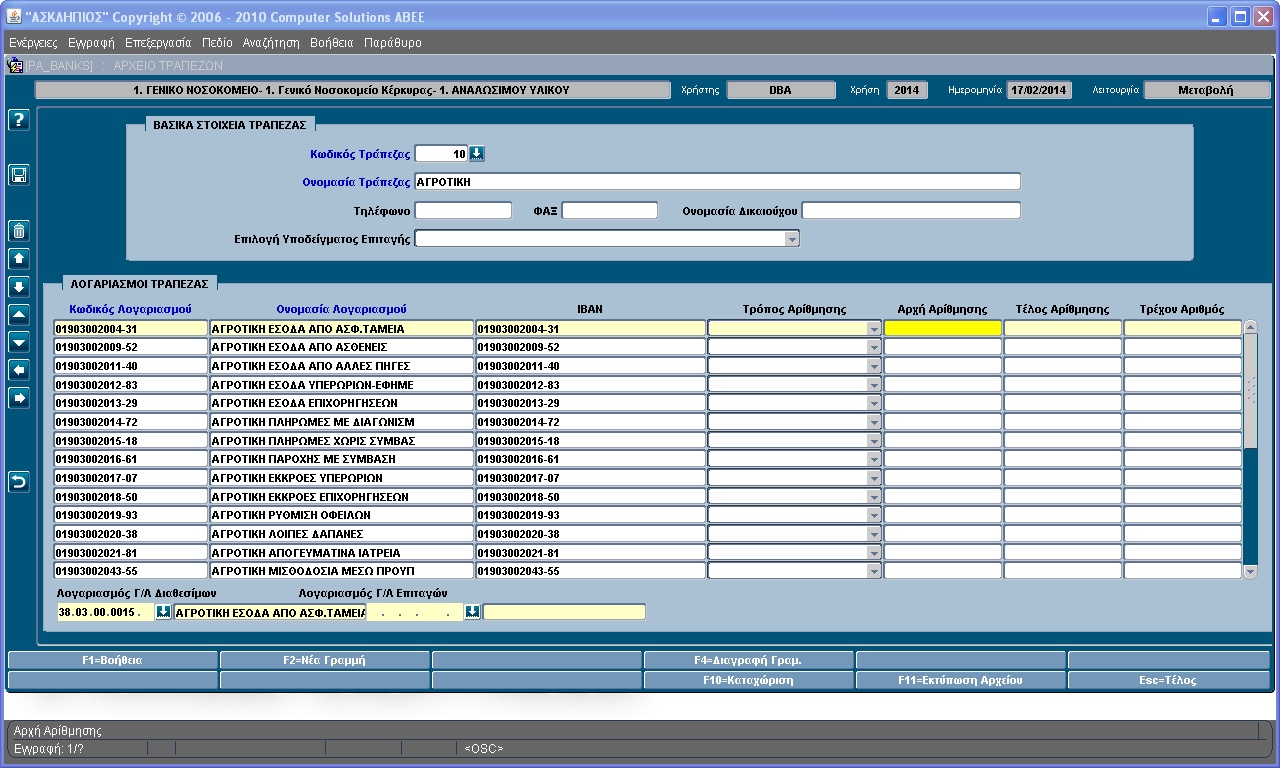Click into the Ονομασία Δικαιούχου field
This screenshot has height=768, width=1280.
(911, 210)
